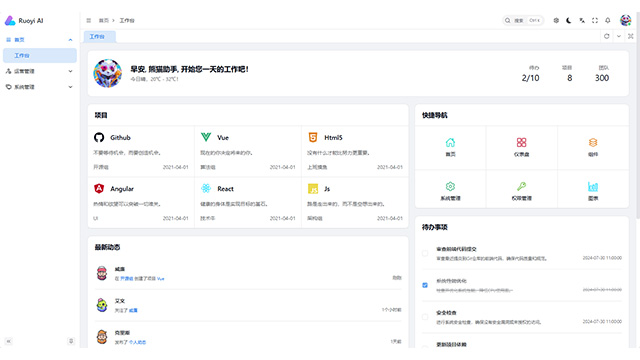This screenshot has width=640, height=360.
Task: Open the Angular project card
Action: [141, 202]
